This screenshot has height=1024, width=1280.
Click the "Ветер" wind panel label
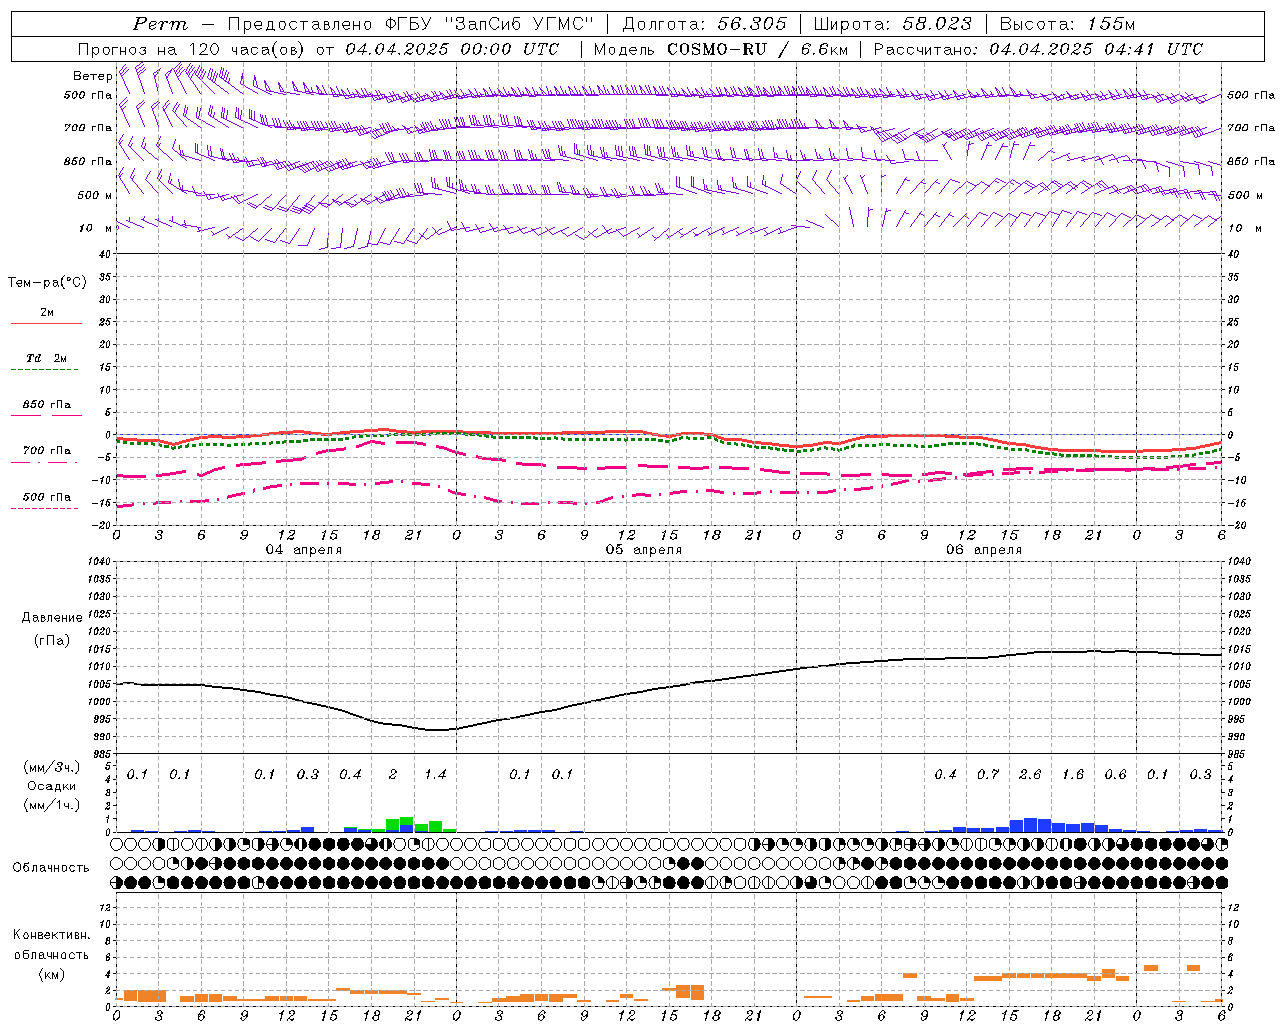point(93,76)
